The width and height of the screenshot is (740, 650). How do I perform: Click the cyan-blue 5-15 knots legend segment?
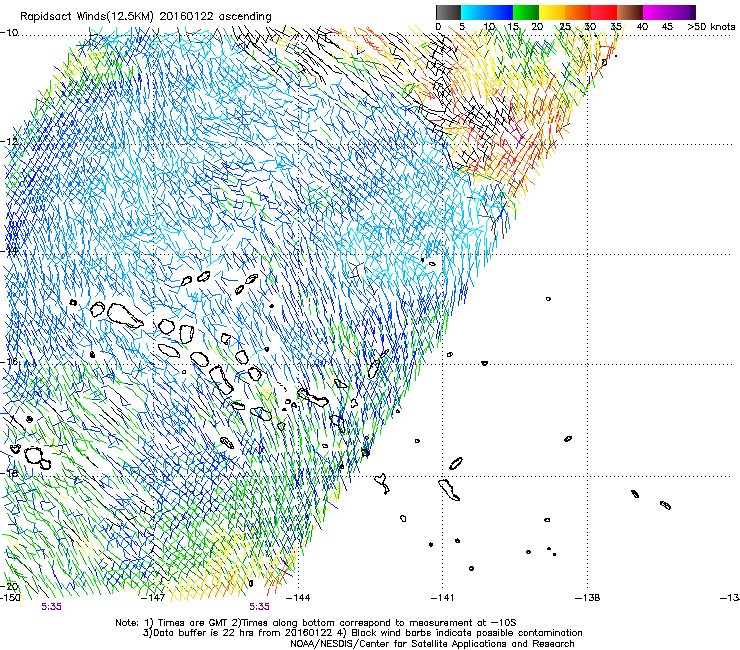[x=487, y=12]
